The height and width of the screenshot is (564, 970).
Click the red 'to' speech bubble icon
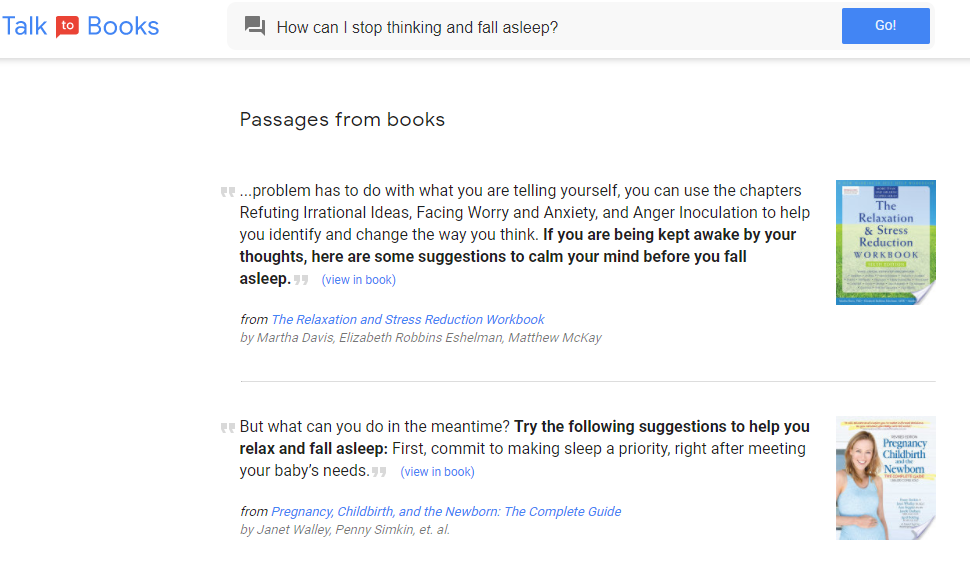tap(67, 27)
